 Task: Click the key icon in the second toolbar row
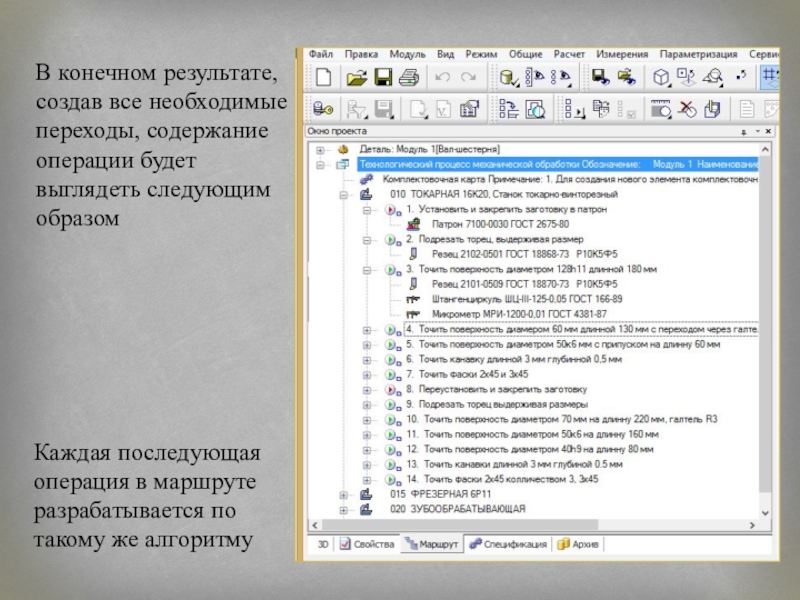(x=322, y=109)
